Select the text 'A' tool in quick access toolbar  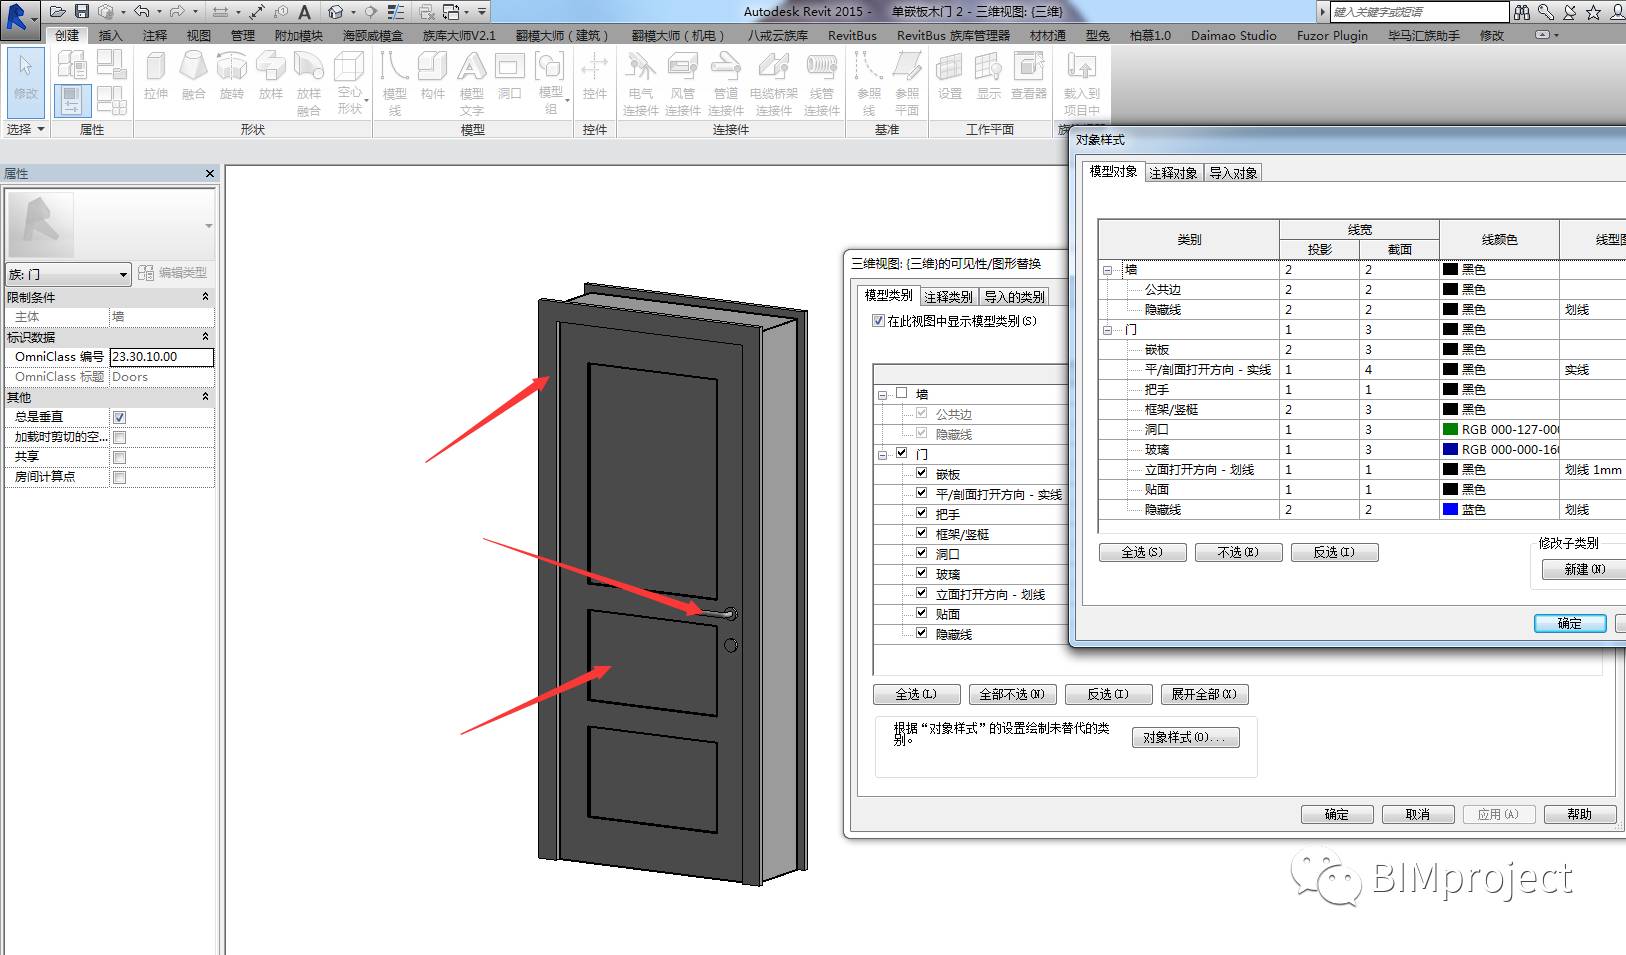pyautogui.click(x=305, y=12)
